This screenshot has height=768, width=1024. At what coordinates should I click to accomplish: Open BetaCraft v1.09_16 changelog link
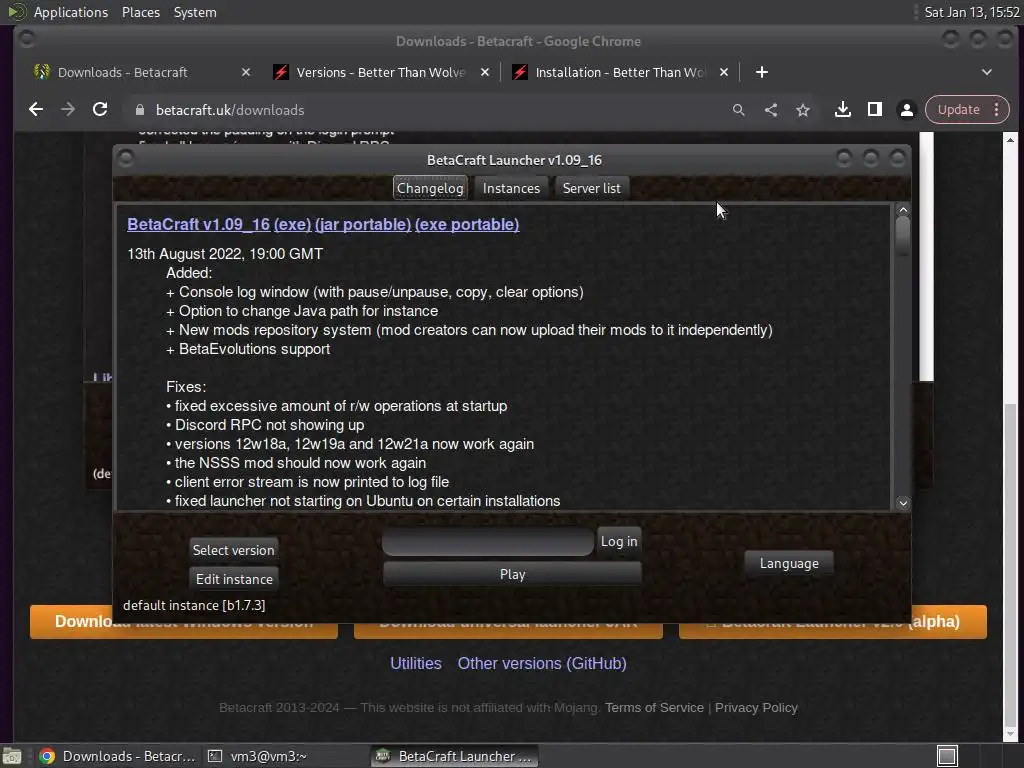coord(199,225)
